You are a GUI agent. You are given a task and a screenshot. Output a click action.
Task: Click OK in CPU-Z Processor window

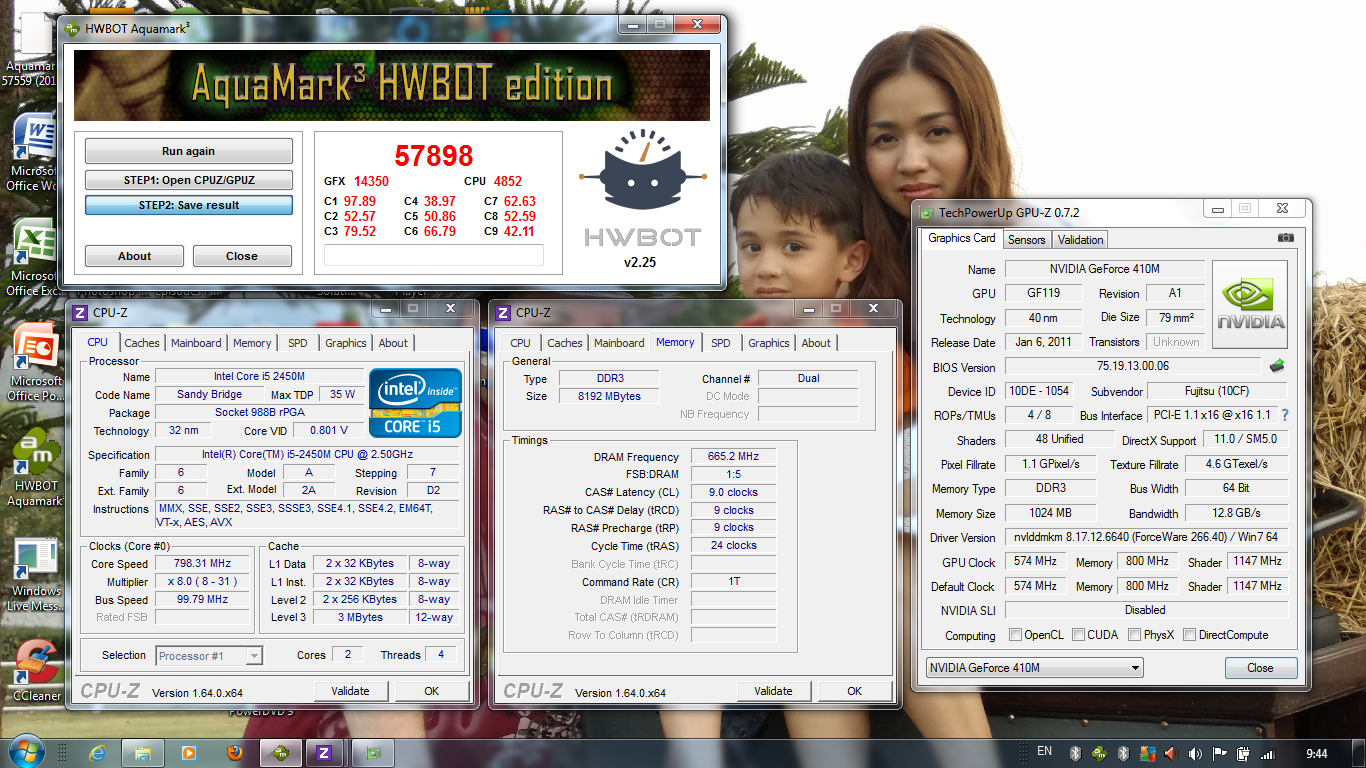pyautogui.click(x=431, y=691)
